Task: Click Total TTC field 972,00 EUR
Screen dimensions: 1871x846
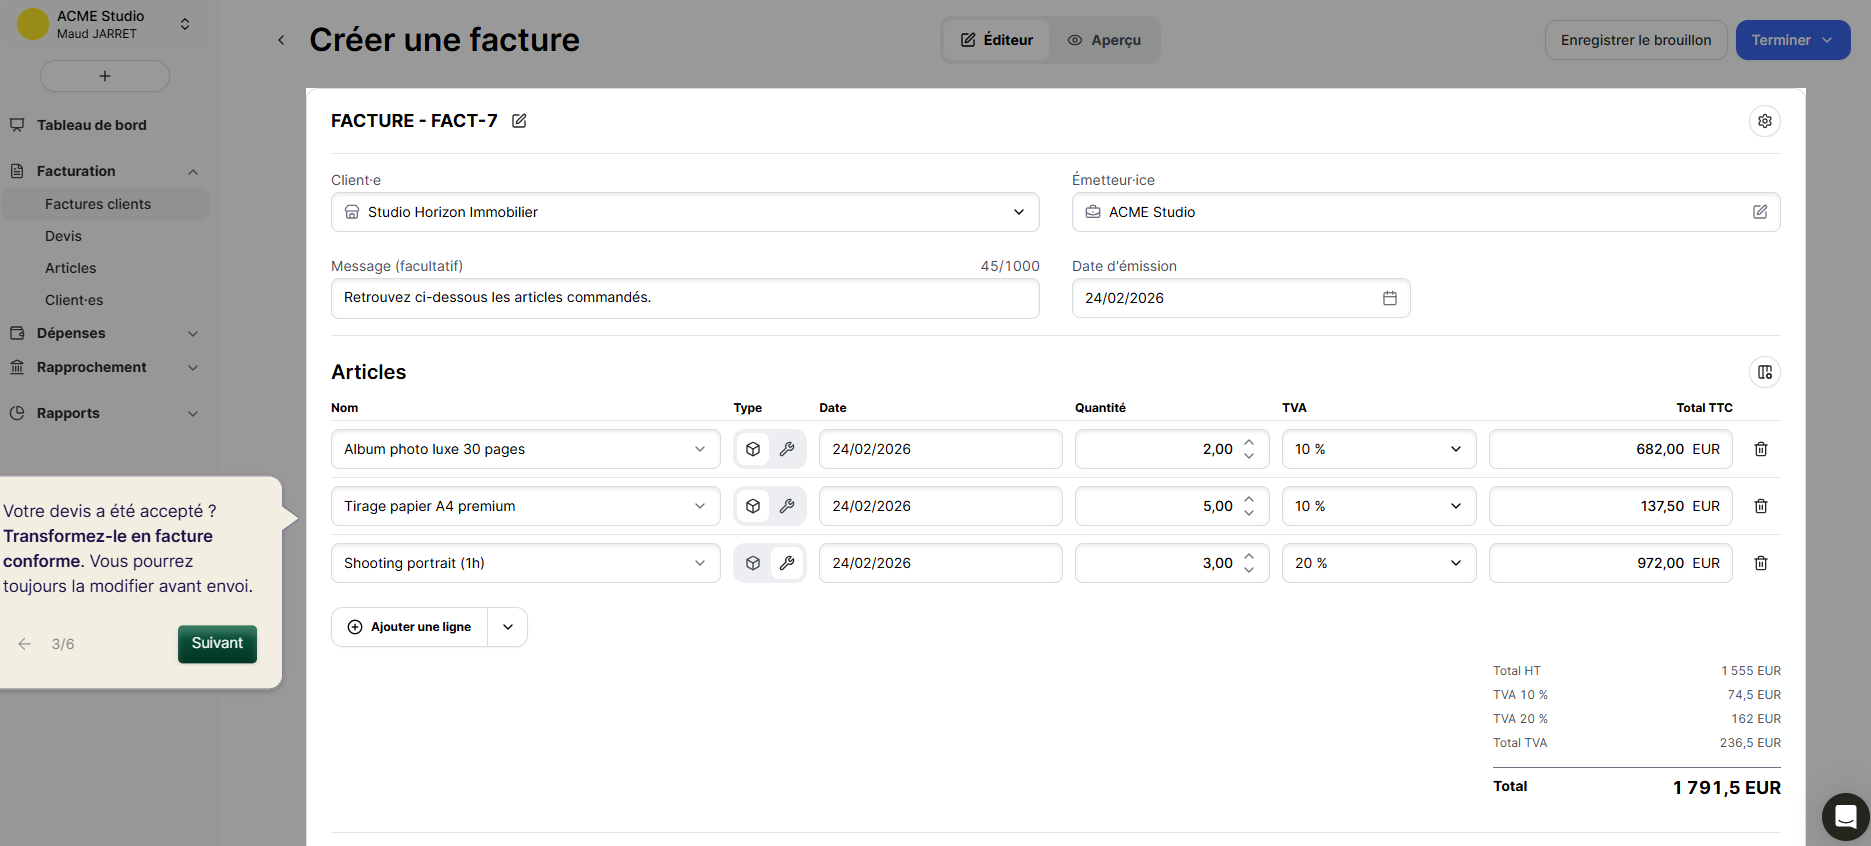Action: pyautogui.click(x=1610, y=563)
